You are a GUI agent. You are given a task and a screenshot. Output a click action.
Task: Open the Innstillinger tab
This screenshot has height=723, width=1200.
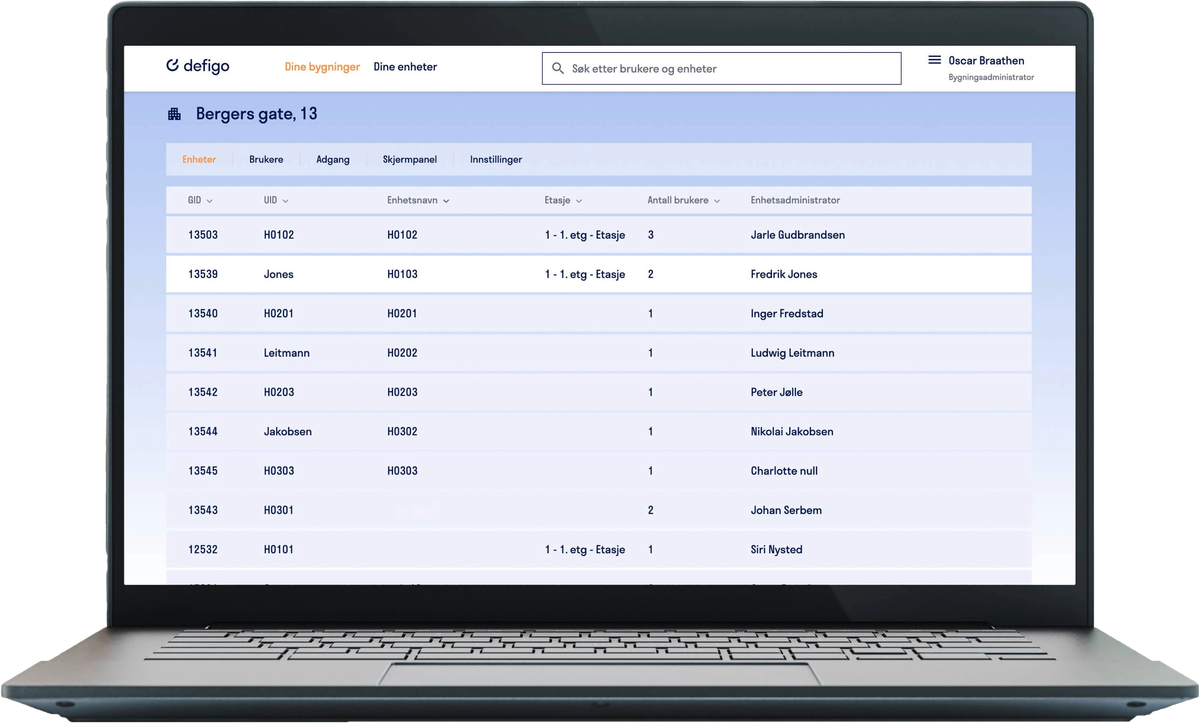pyautogui.click(x=496, y=159)
